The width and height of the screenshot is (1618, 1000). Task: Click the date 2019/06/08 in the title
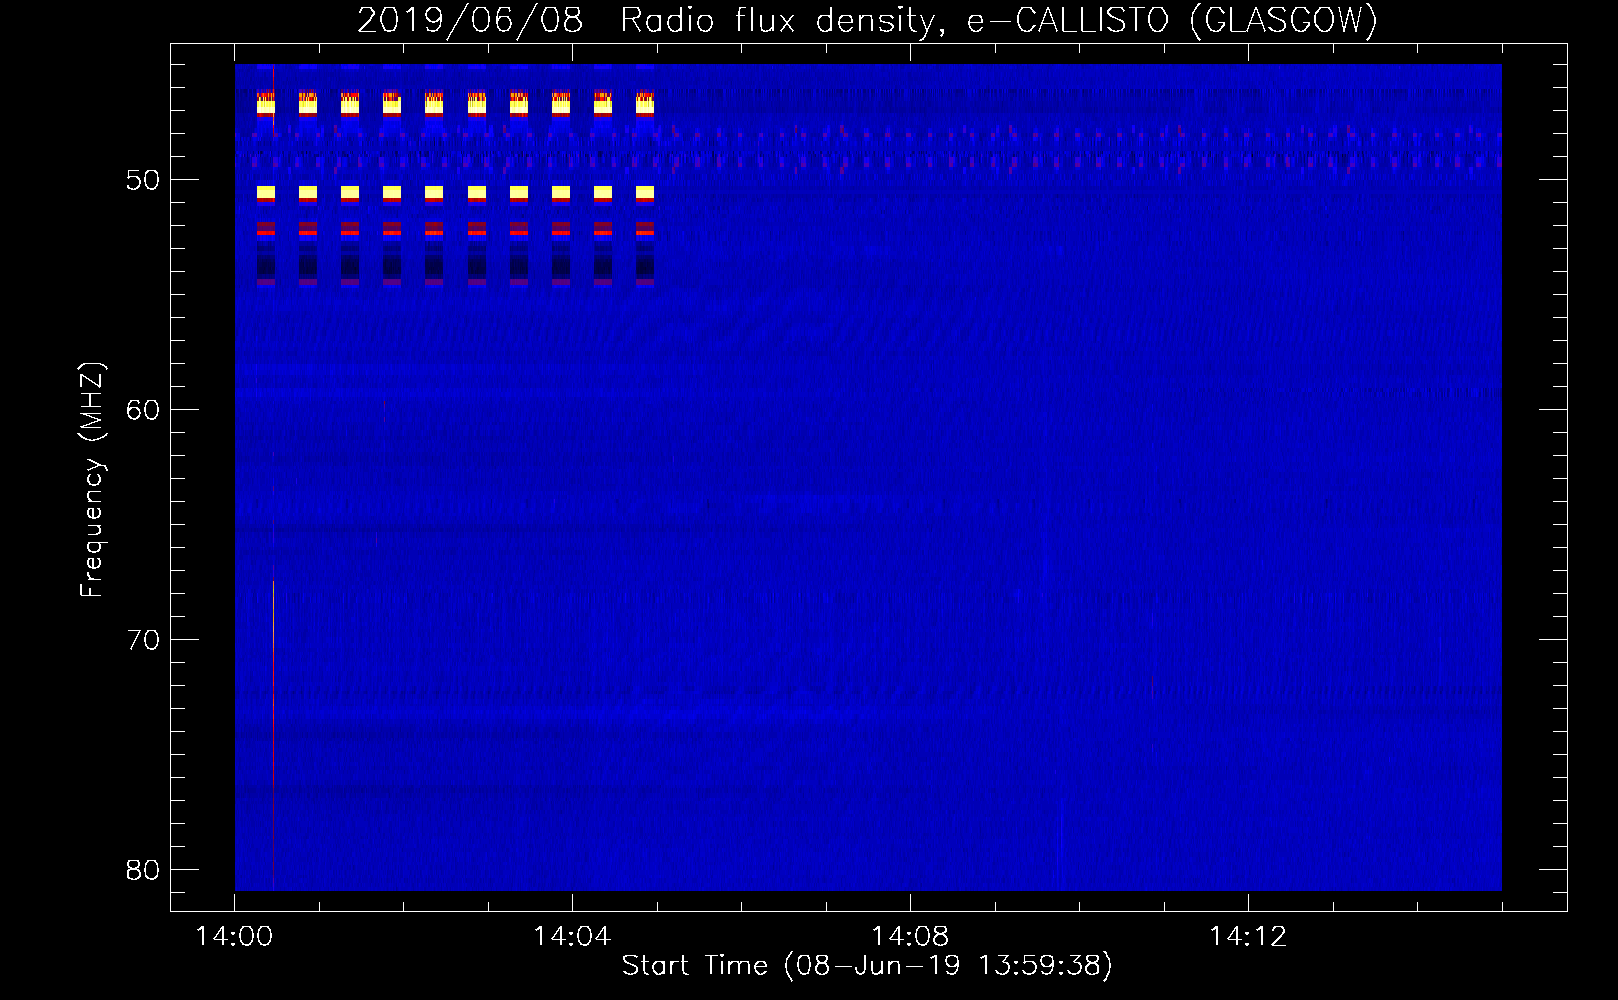469,20
